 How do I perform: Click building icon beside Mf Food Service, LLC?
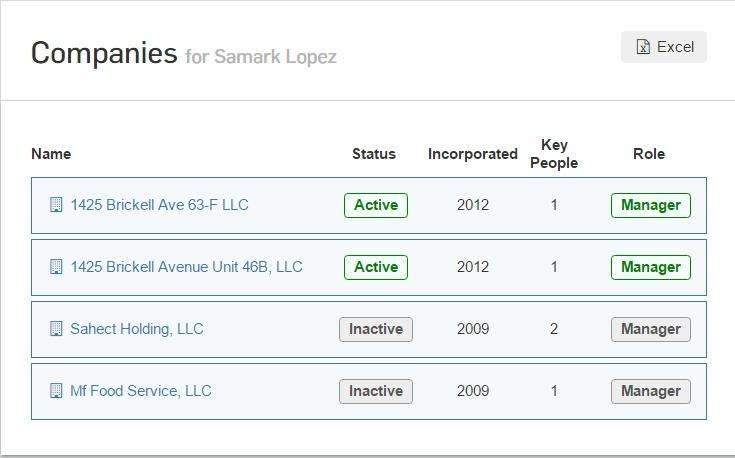click(56, 390)
